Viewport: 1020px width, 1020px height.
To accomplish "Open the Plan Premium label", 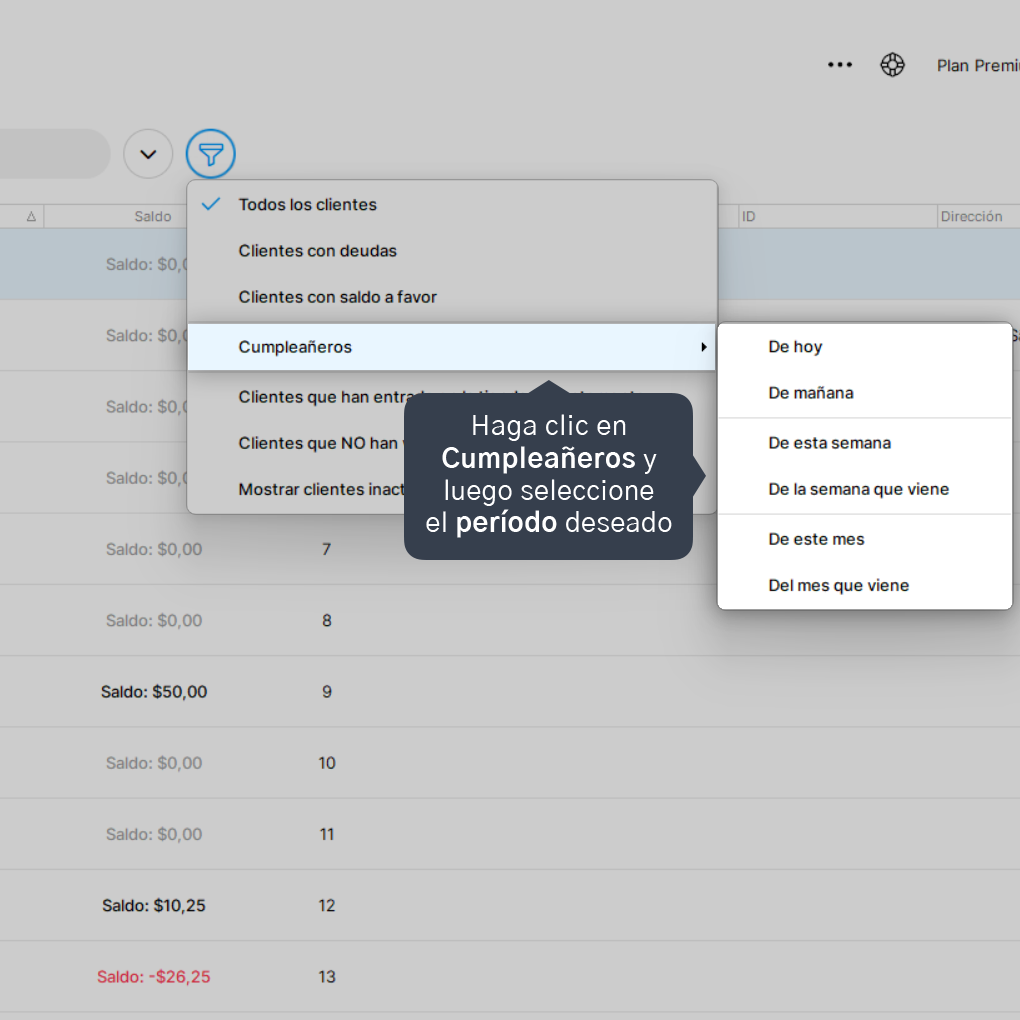I will click(x=978, y=66).
